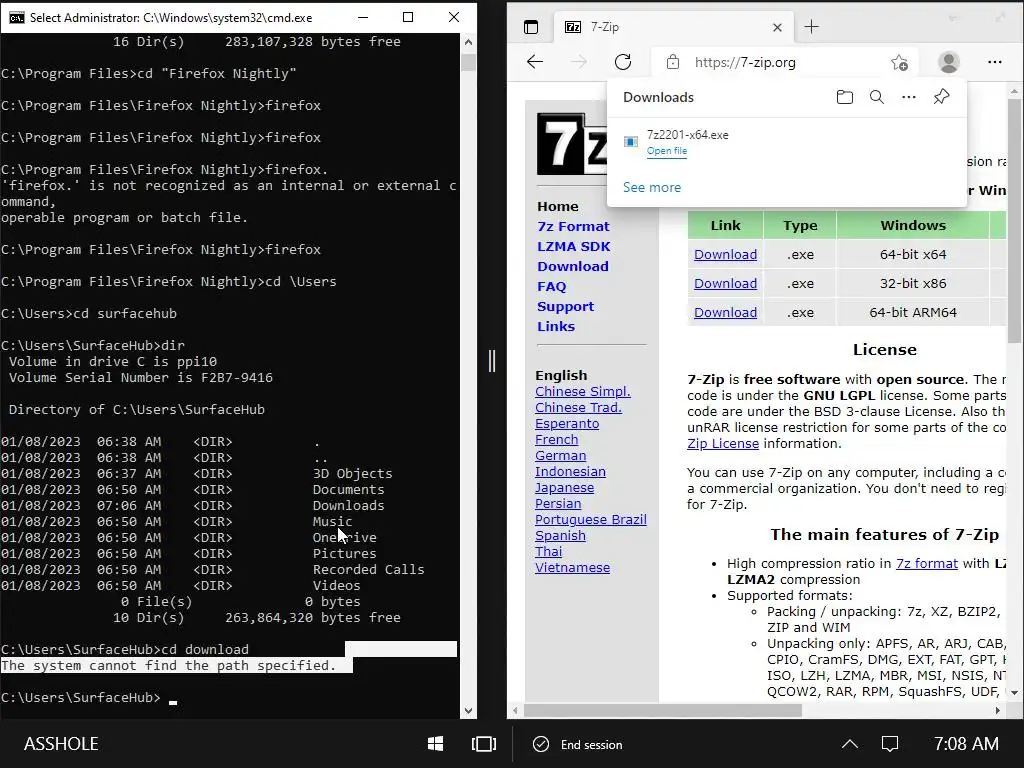Click the cmd.exe window title icon

pos(16,18)
